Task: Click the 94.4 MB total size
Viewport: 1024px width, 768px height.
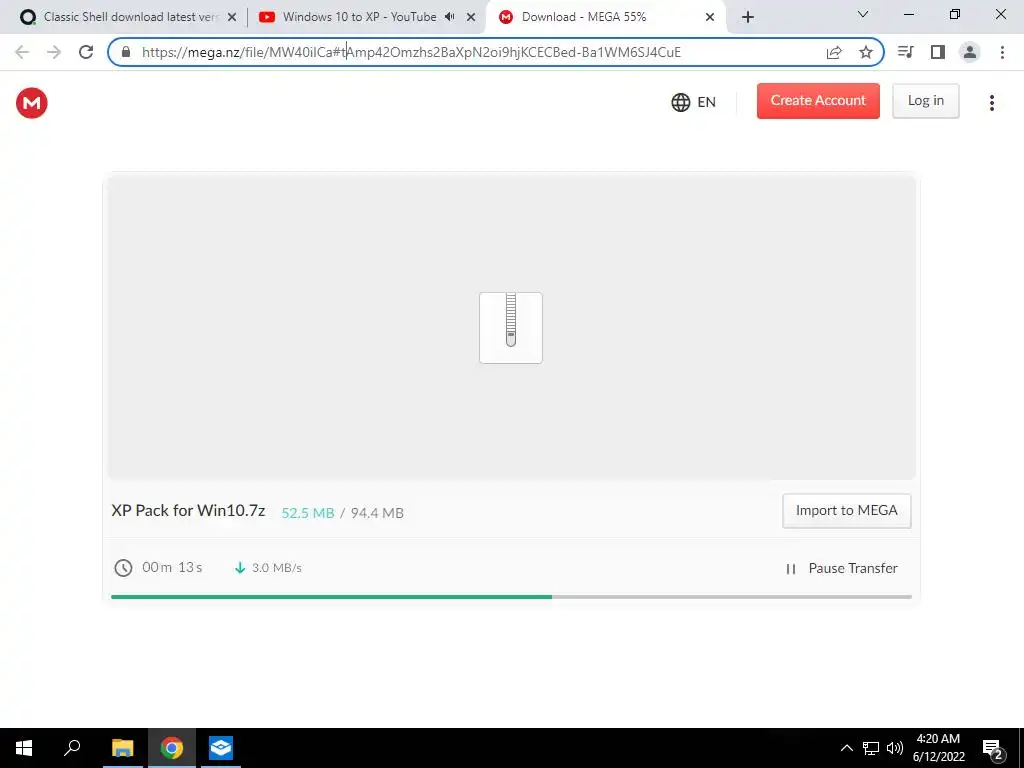Action: click(377, 513)
